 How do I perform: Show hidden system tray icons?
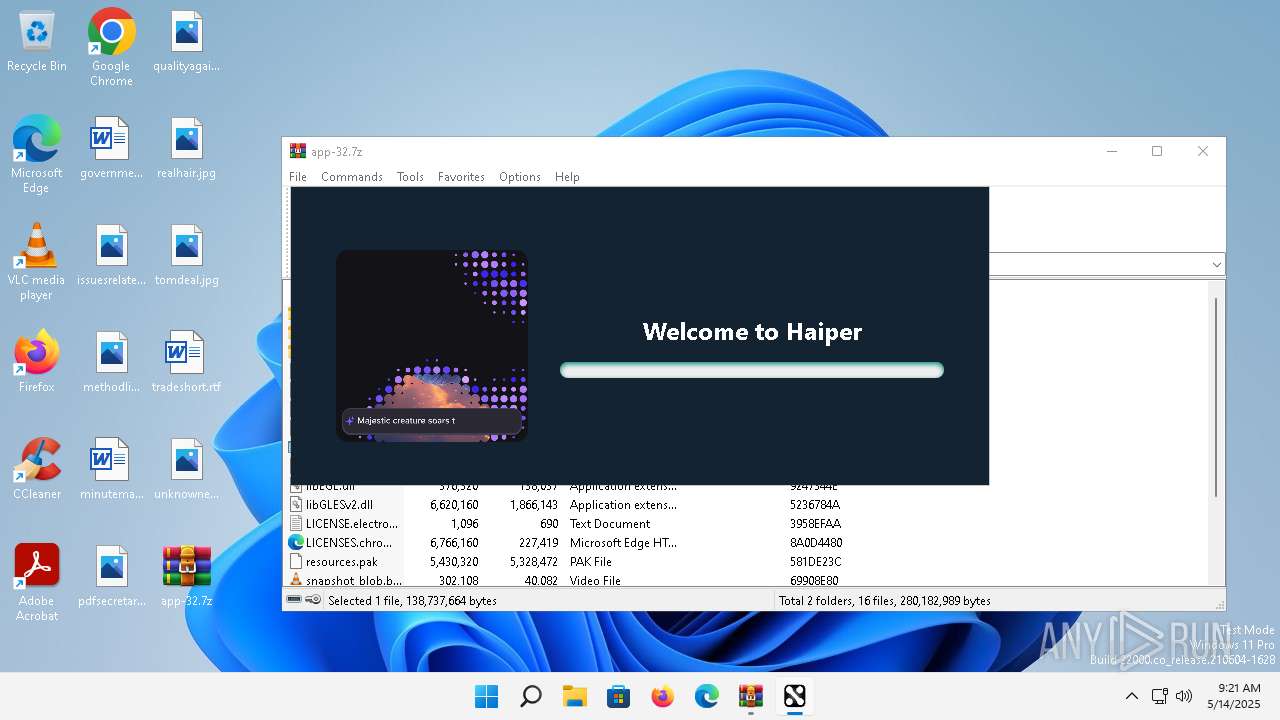point(1132,696)
